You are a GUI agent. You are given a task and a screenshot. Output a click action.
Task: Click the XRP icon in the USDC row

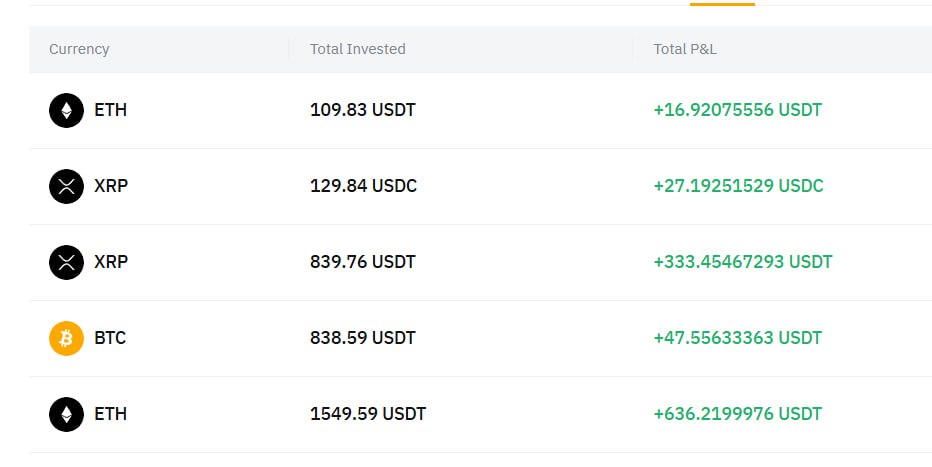[x=66, y=187]
